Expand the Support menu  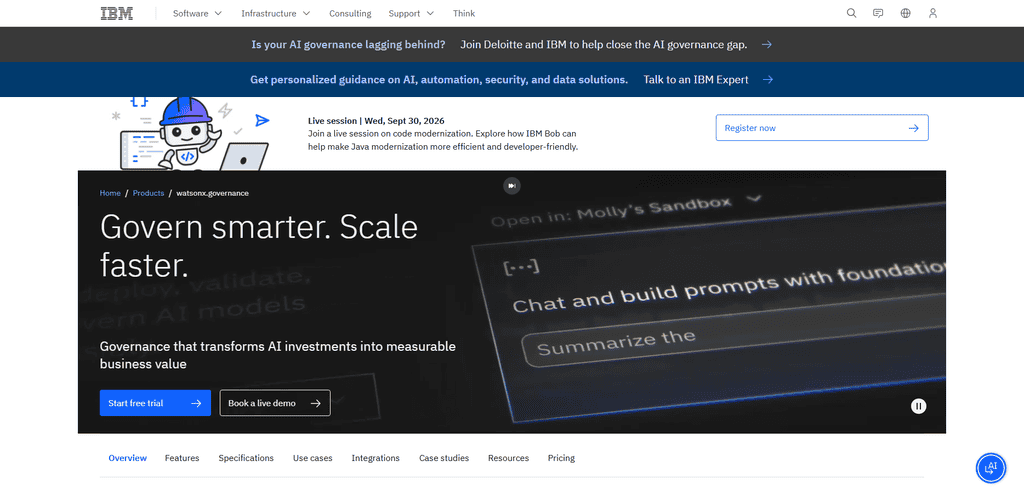click(x=411, y=13)
